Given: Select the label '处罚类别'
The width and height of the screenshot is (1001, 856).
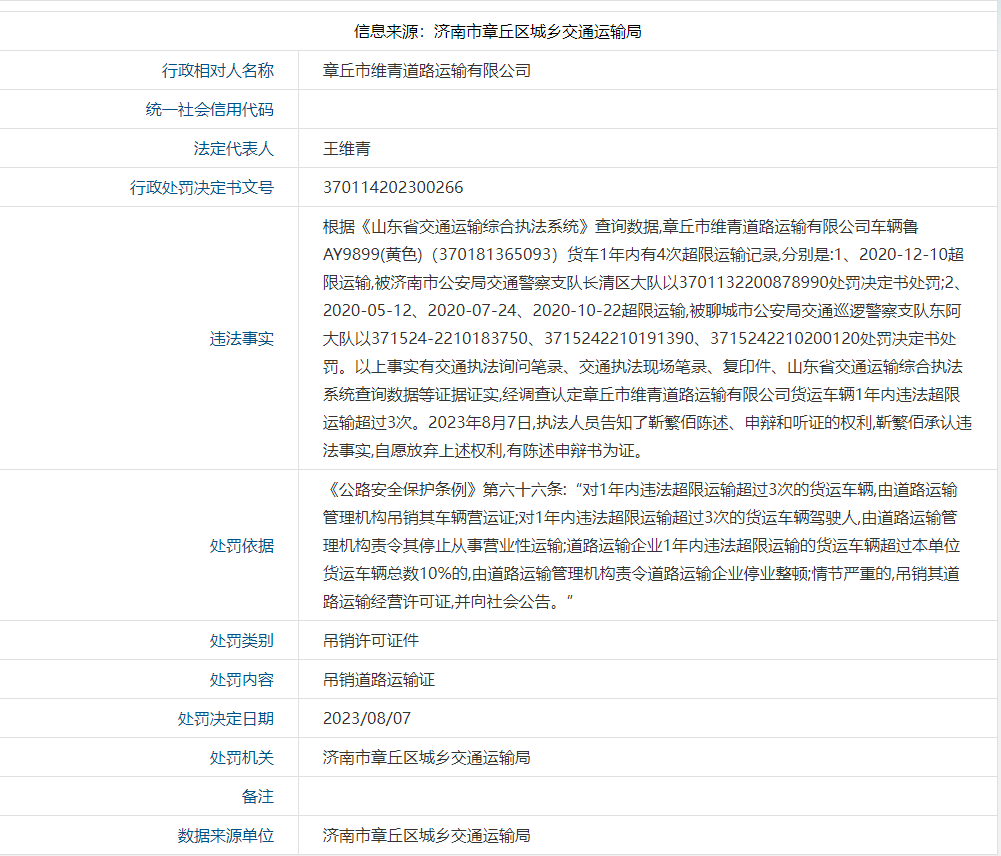Looking at the screenshot, I should point(242,640).
